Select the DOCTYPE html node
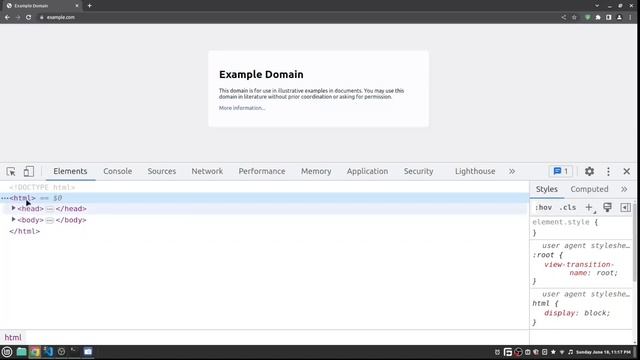This screenshot has height=360, width=640. click(x=42, y=187)
